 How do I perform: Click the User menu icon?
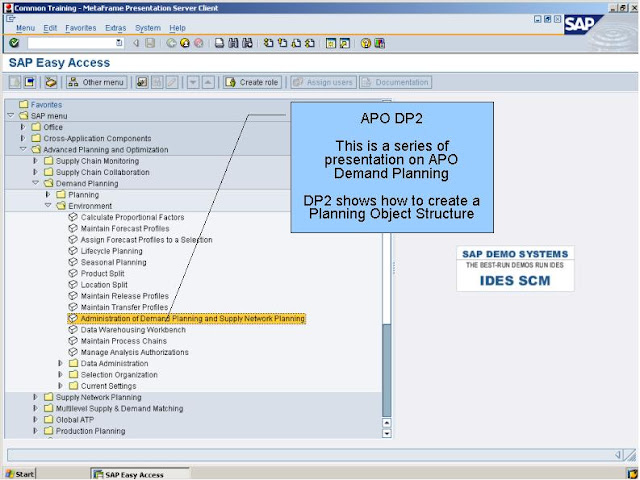click(15, 82)
